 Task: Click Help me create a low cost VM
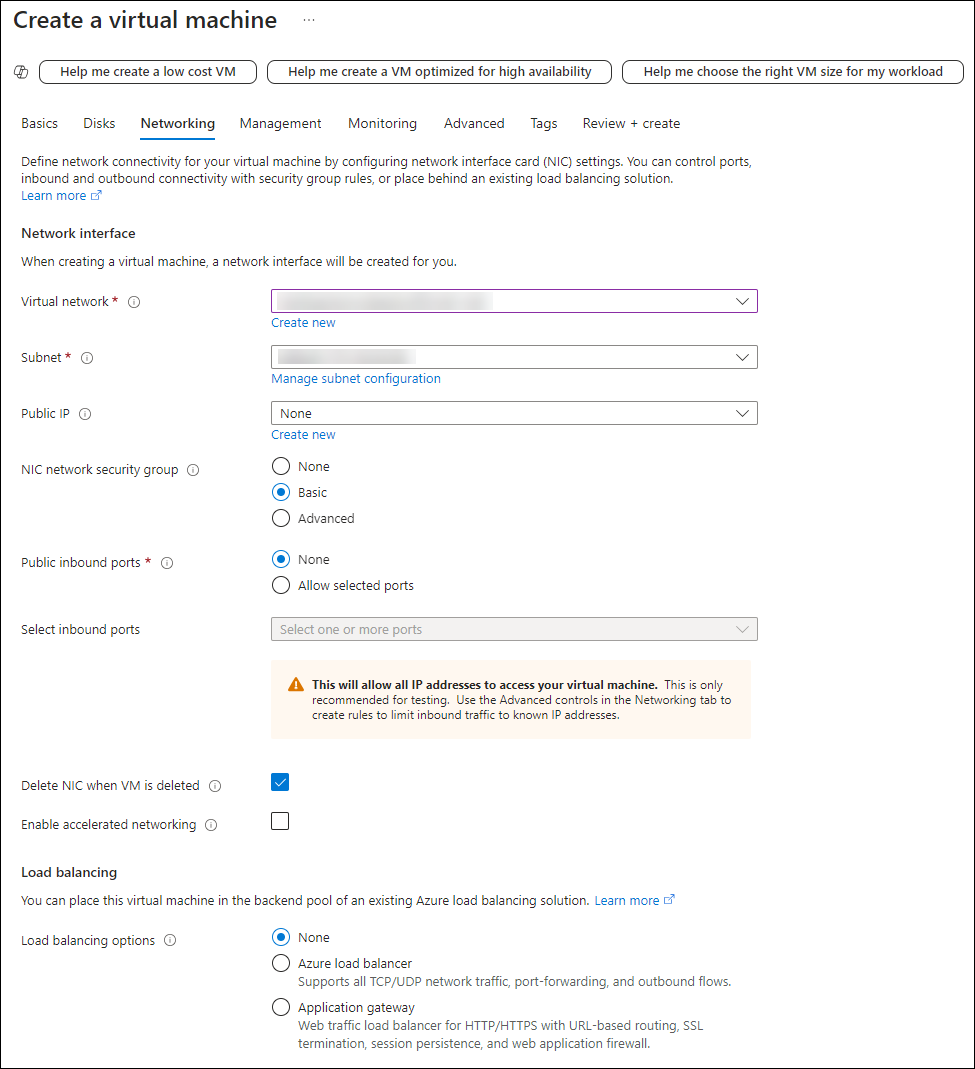coord(148,72)
